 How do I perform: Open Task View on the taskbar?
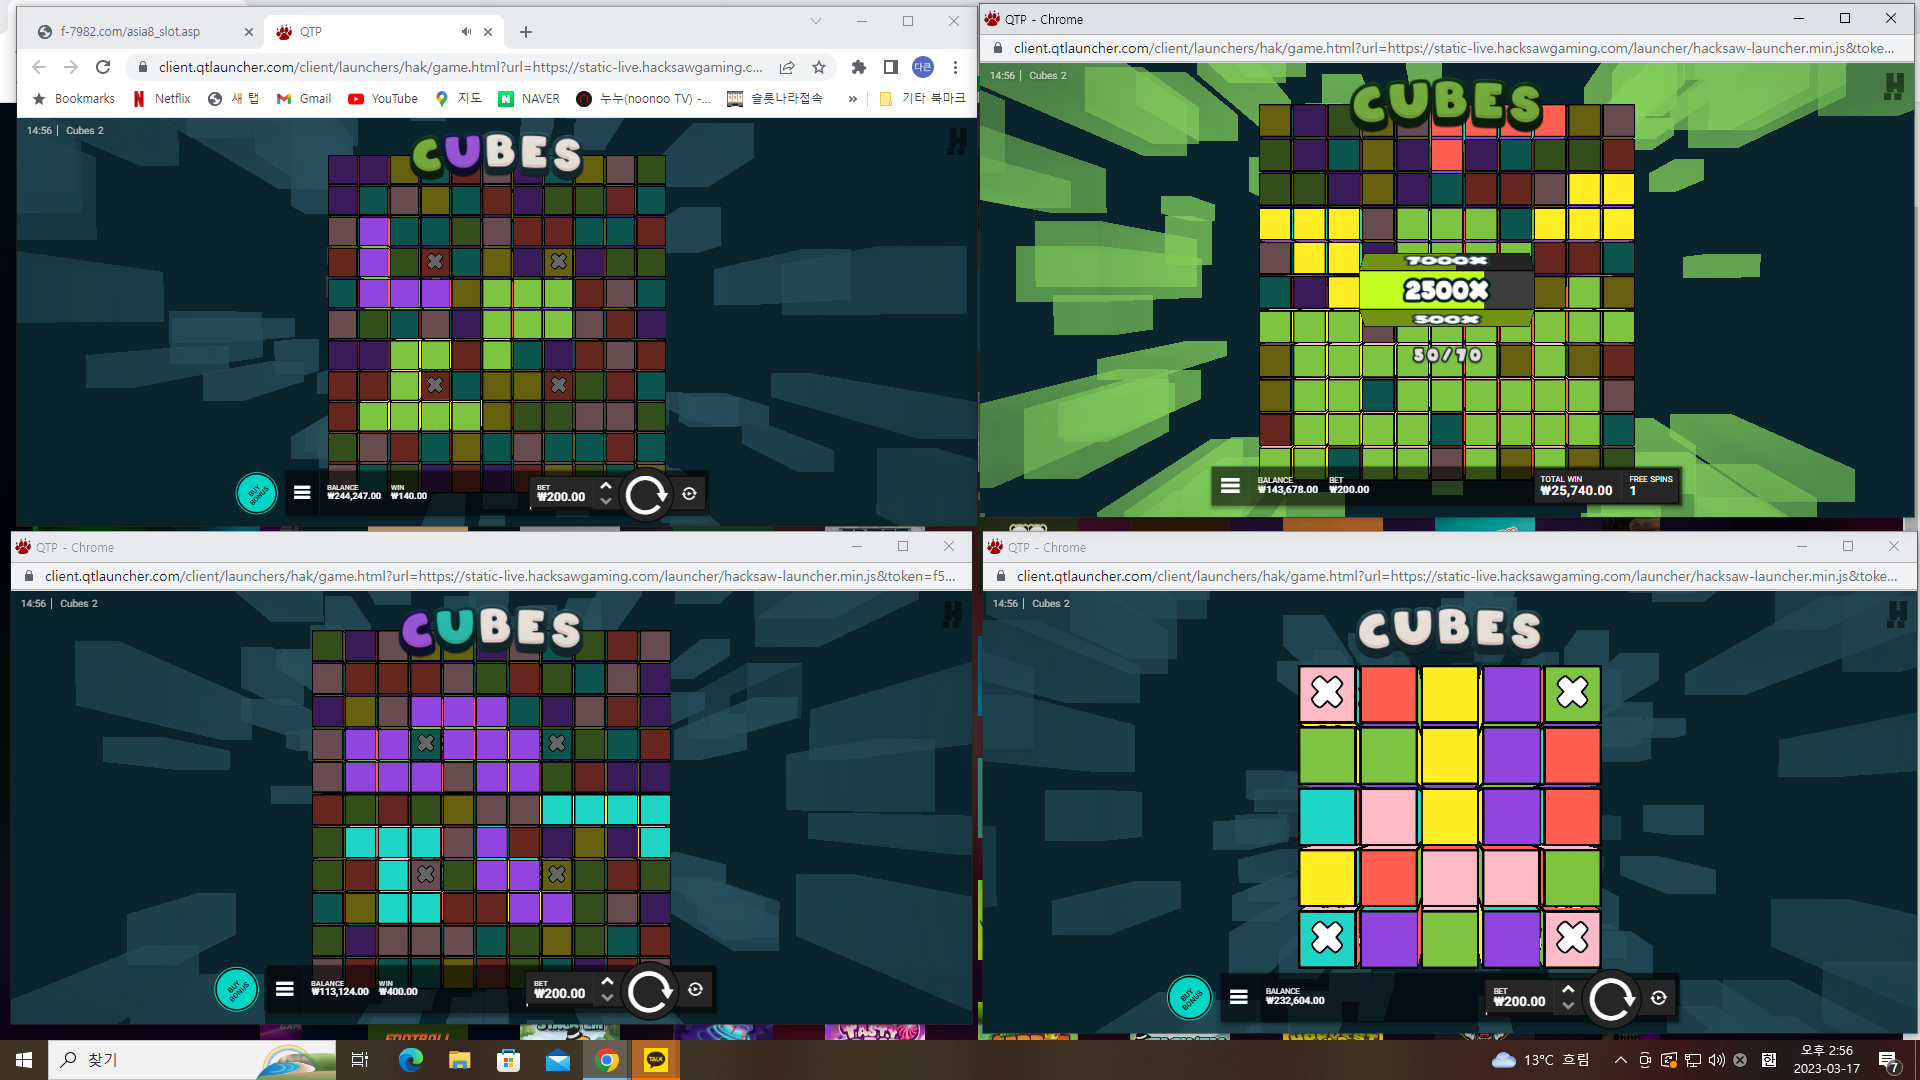360,1060
